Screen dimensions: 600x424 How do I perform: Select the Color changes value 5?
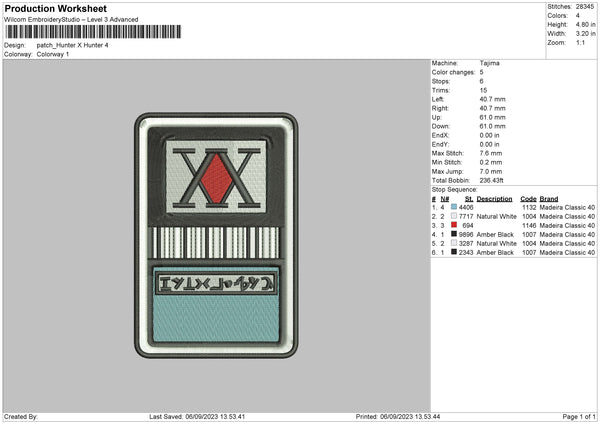coord(481,72)
